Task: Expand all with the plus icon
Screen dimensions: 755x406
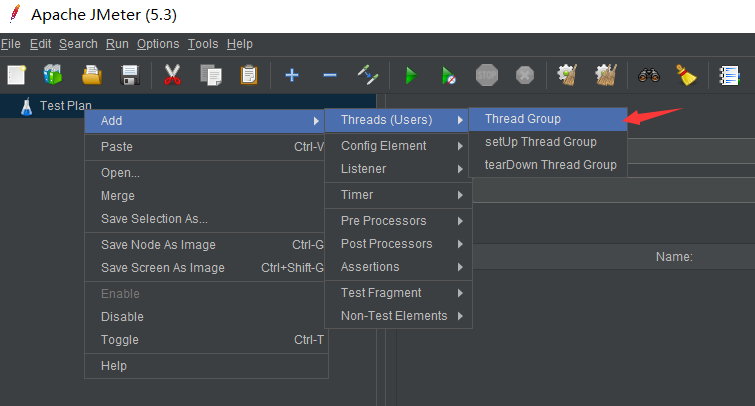Action: tap(292, 75)
